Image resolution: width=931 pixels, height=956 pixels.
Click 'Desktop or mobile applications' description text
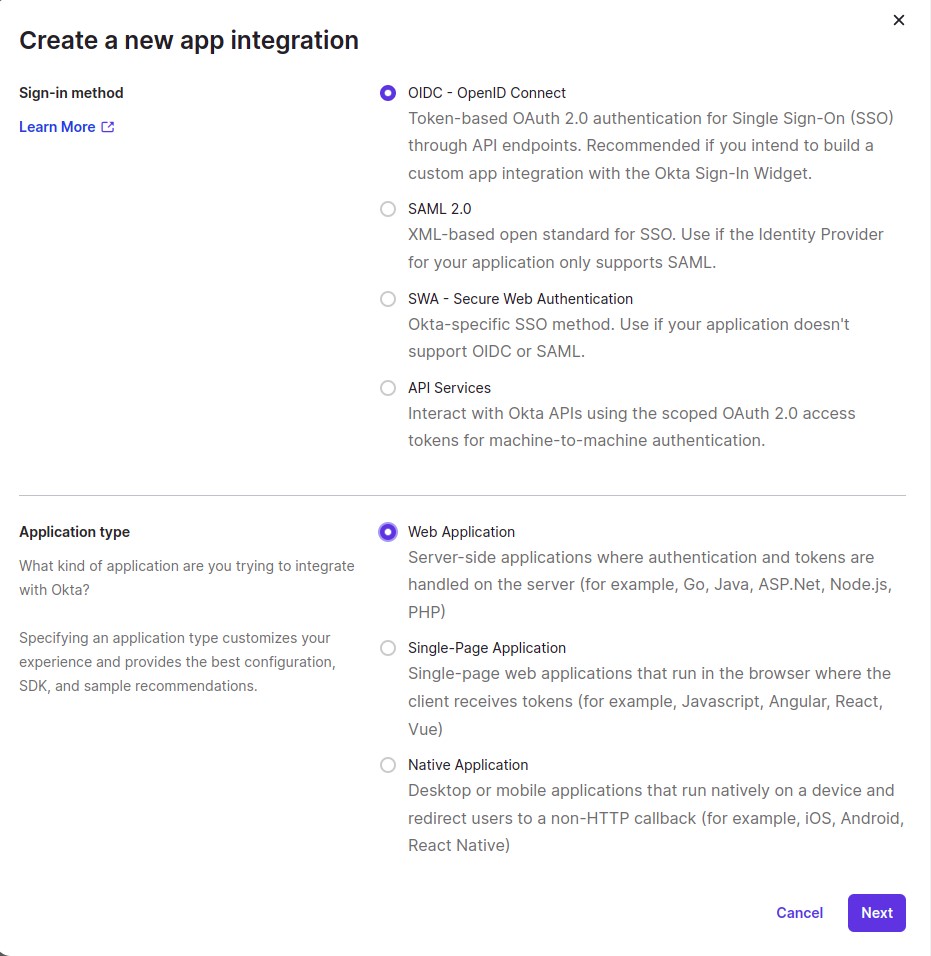pos(656,818)
